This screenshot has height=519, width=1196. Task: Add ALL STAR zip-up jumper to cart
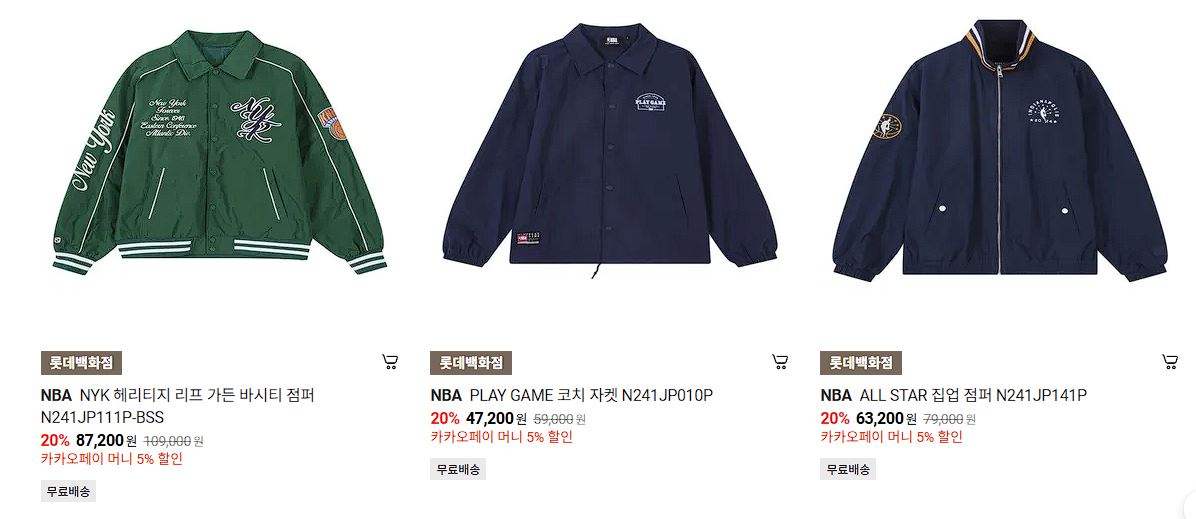coord(1170,362)
